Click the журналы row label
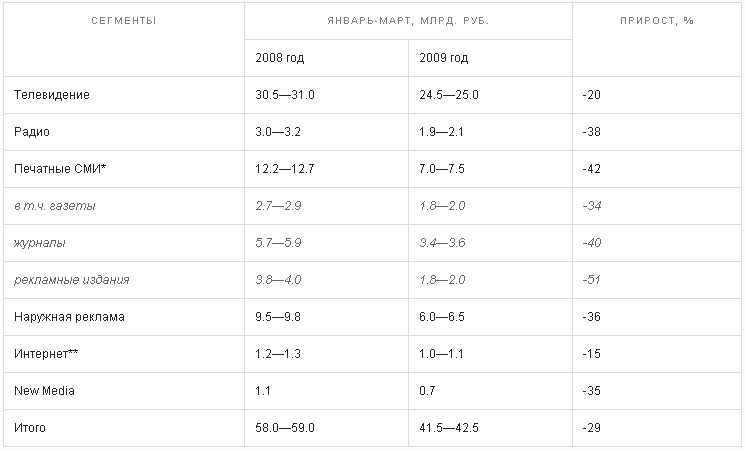745x451 pixels. 39,243
